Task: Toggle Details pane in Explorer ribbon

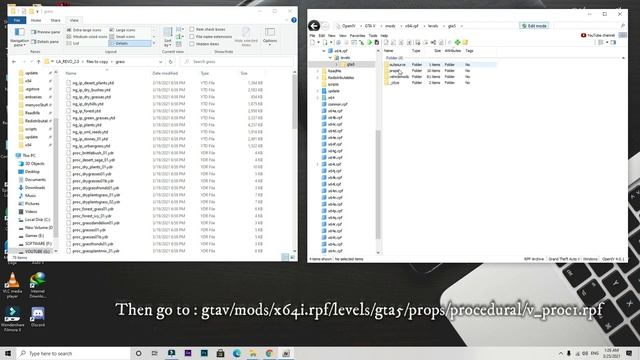Action: tap(45, 42)
